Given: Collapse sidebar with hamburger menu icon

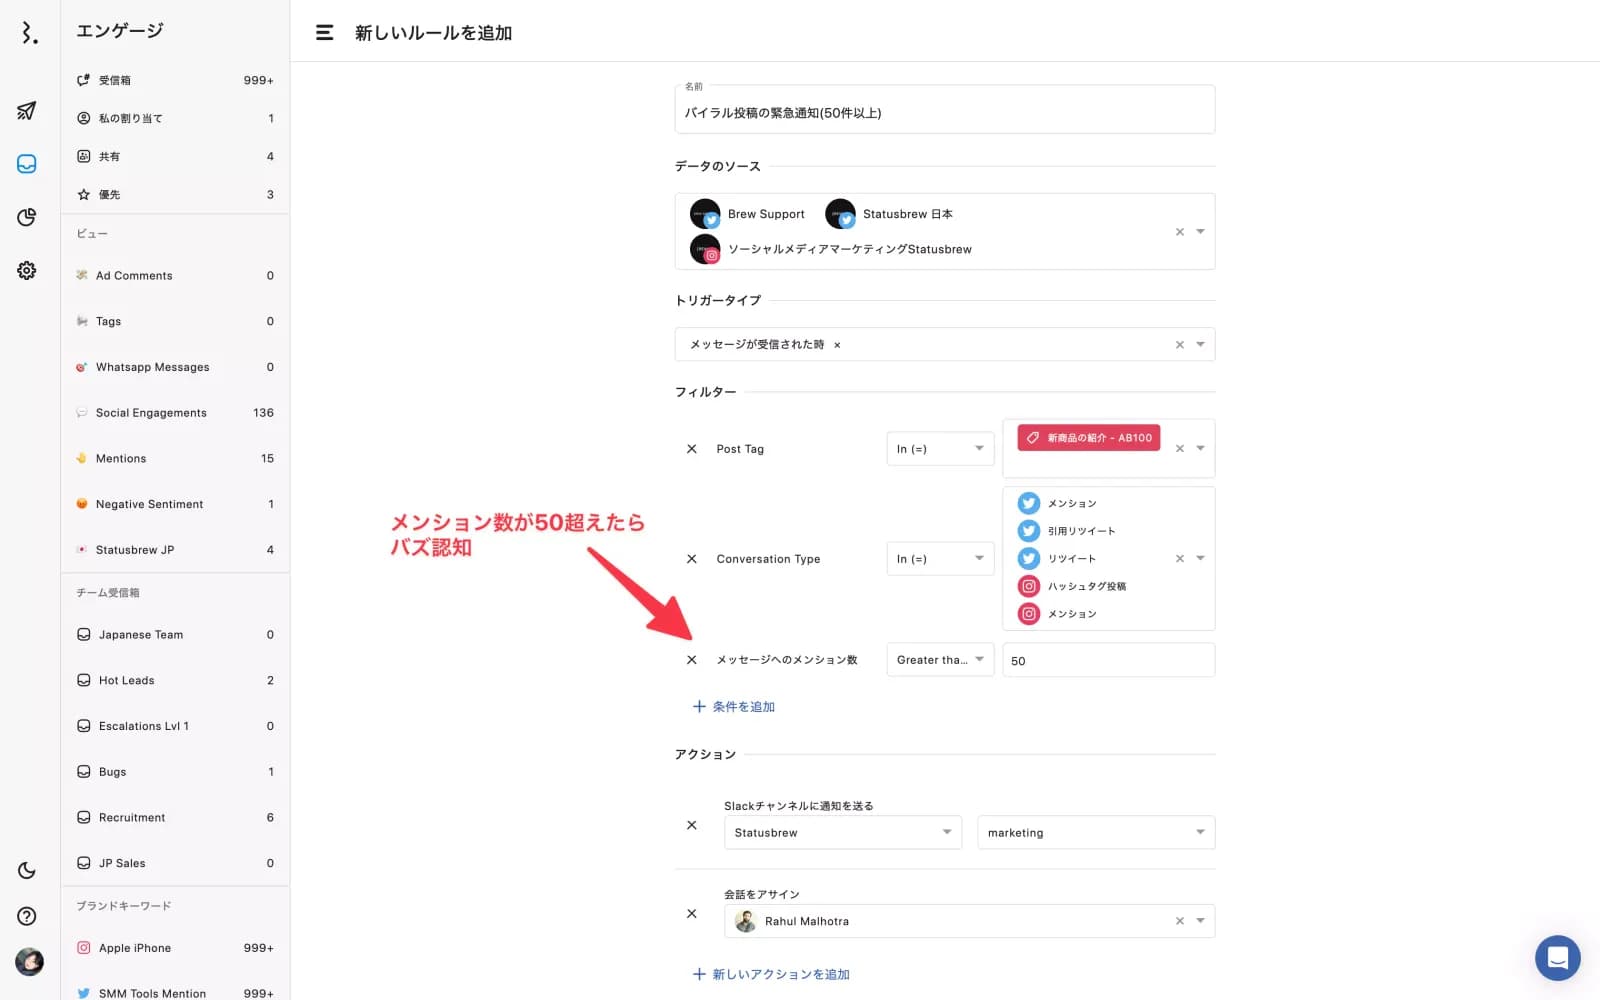Looking at the screenshot, I should [324, 33].
